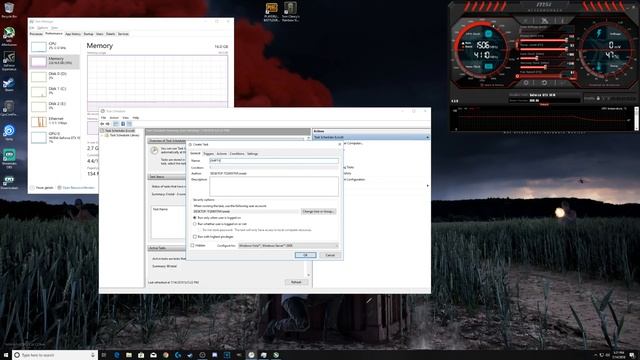
Task: Open Steam desktop shortcut
Action: 9,84
